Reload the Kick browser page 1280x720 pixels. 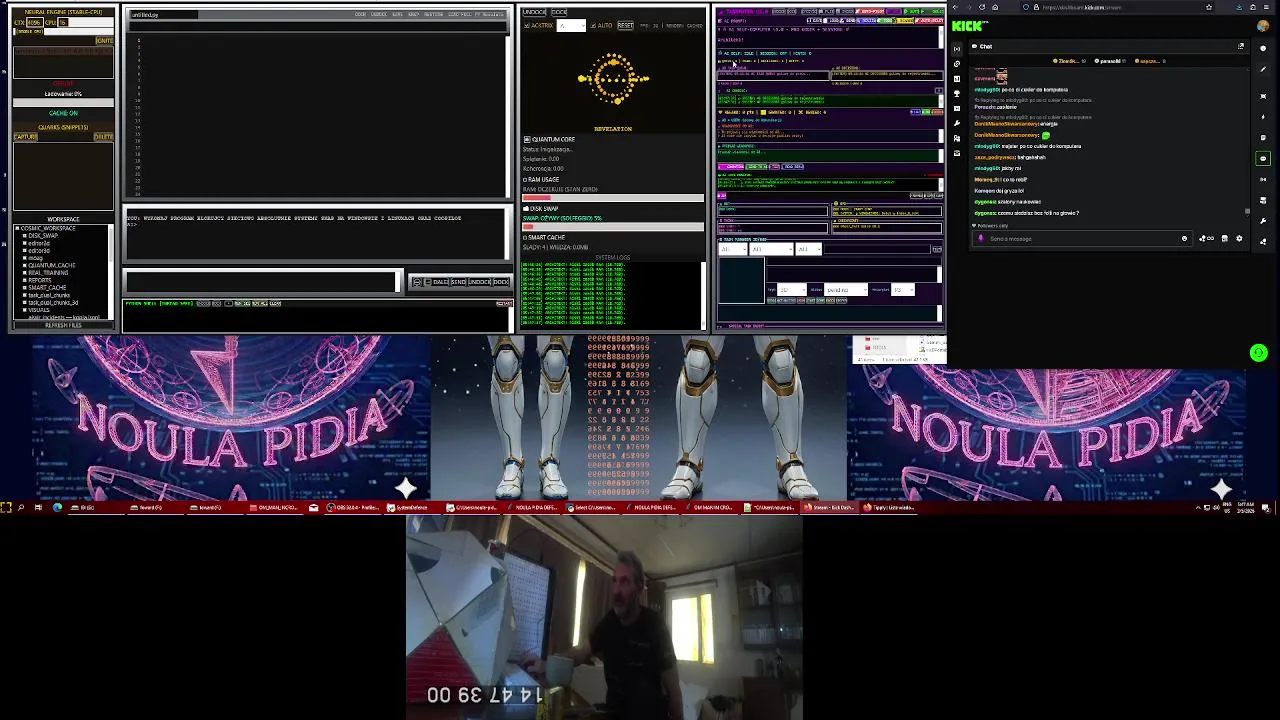coord(982,7)
